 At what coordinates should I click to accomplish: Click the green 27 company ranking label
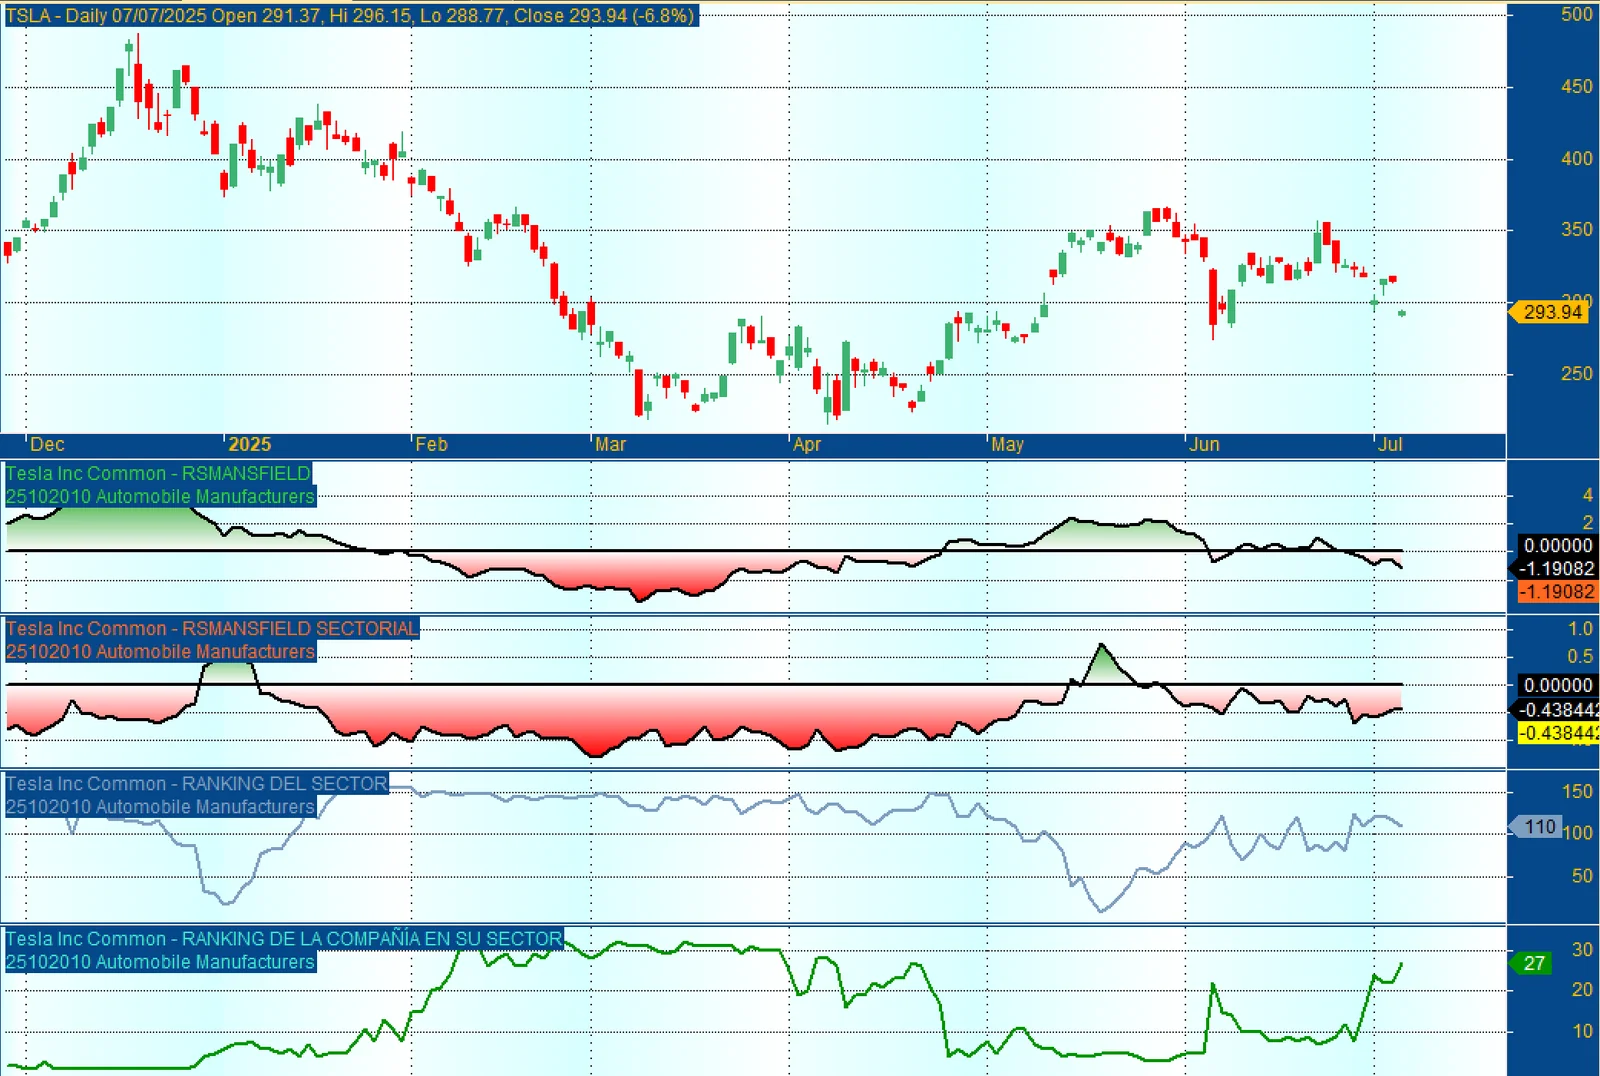click(x=1531, y=964)
